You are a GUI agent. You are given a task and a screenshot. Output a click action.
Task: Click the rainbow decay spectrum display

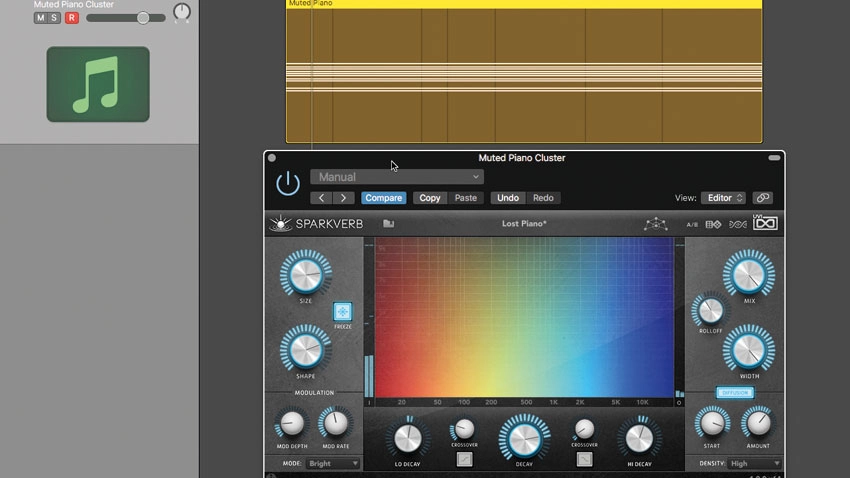[x=524, y=317]
